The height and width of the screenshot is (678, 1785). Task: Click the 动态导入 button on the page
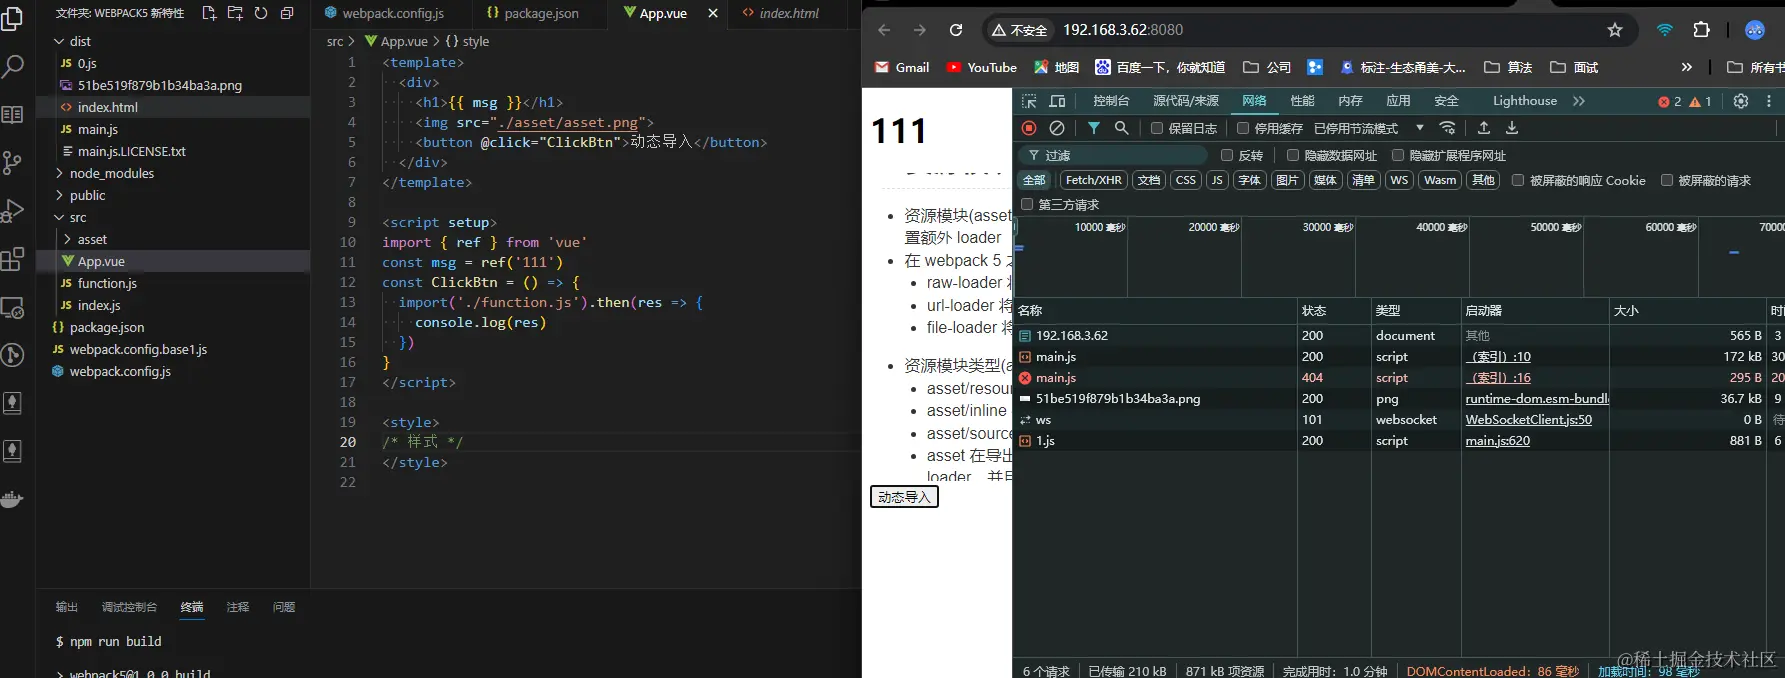click(904, 497)
